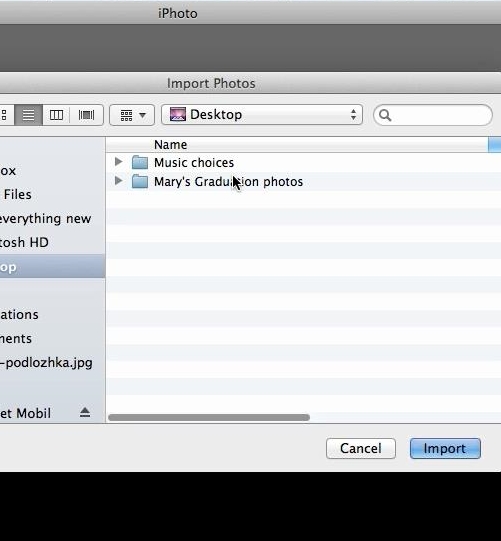This screenshot has height=541, width=501.
Task: Eject the Mobil volume in sidebar
Action: 85,412
